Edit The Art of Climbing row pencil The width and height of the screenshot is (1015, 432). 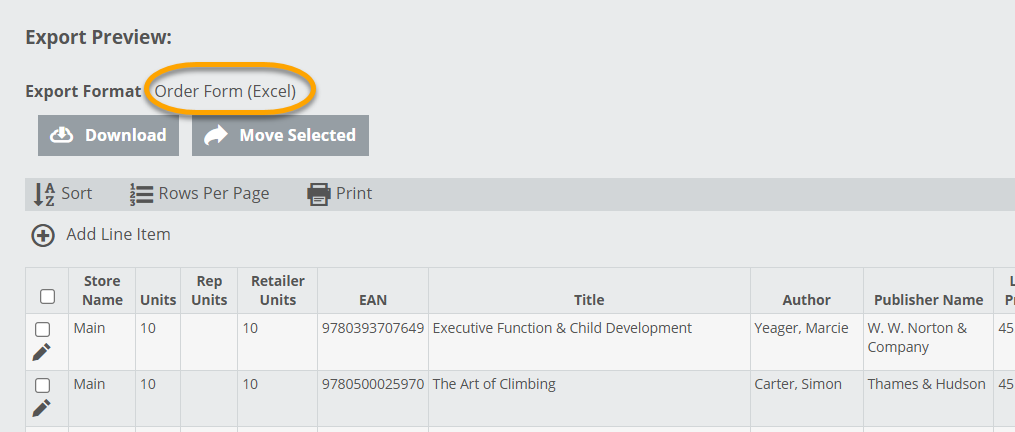42,407
